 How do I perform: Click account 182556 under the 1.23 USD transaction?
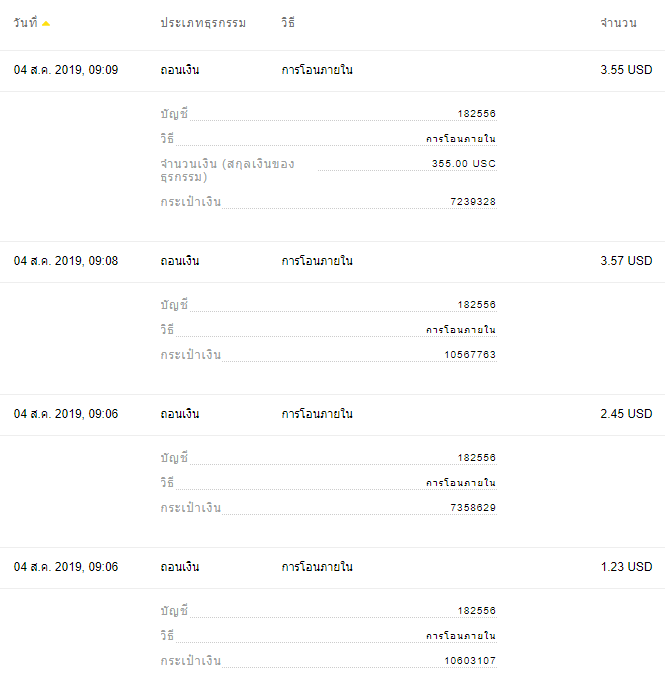pyautogui.click(x=476, y=611)
